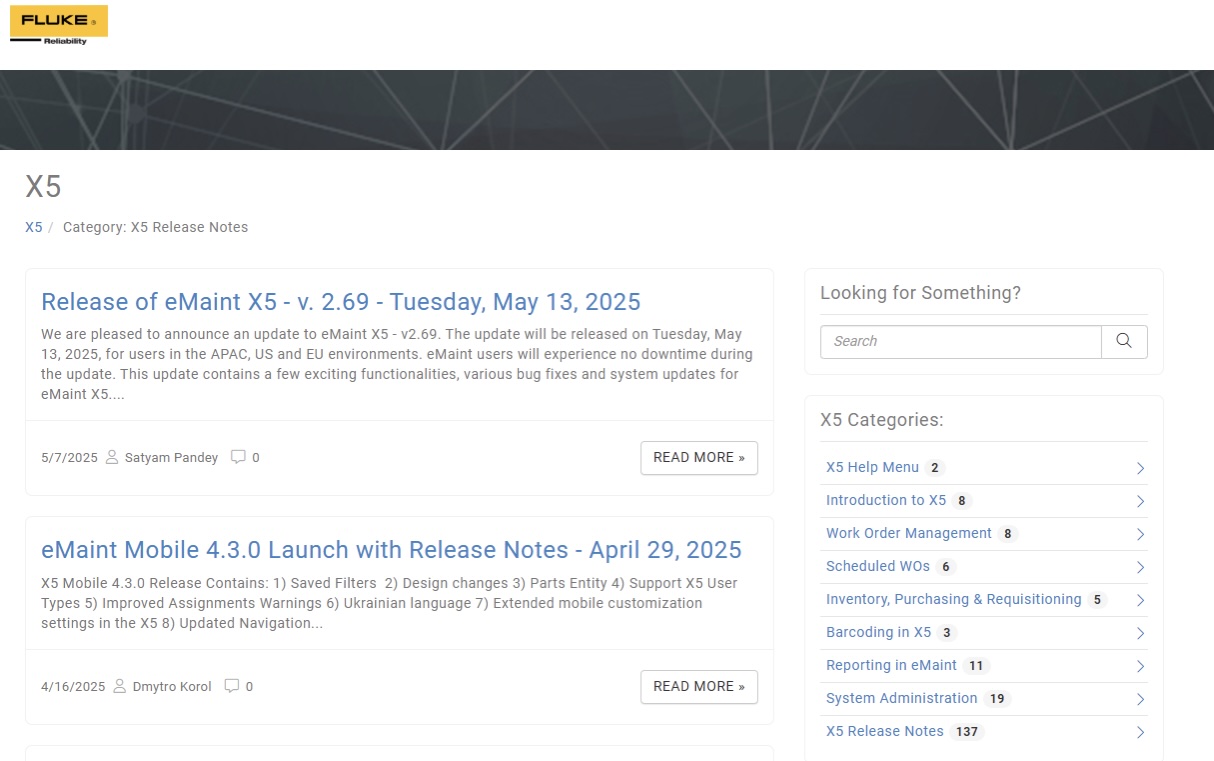Click arrow beside Work Order Management
Image resolution: width=1214 pixels, height=761 pixels.
(1140, 534)
